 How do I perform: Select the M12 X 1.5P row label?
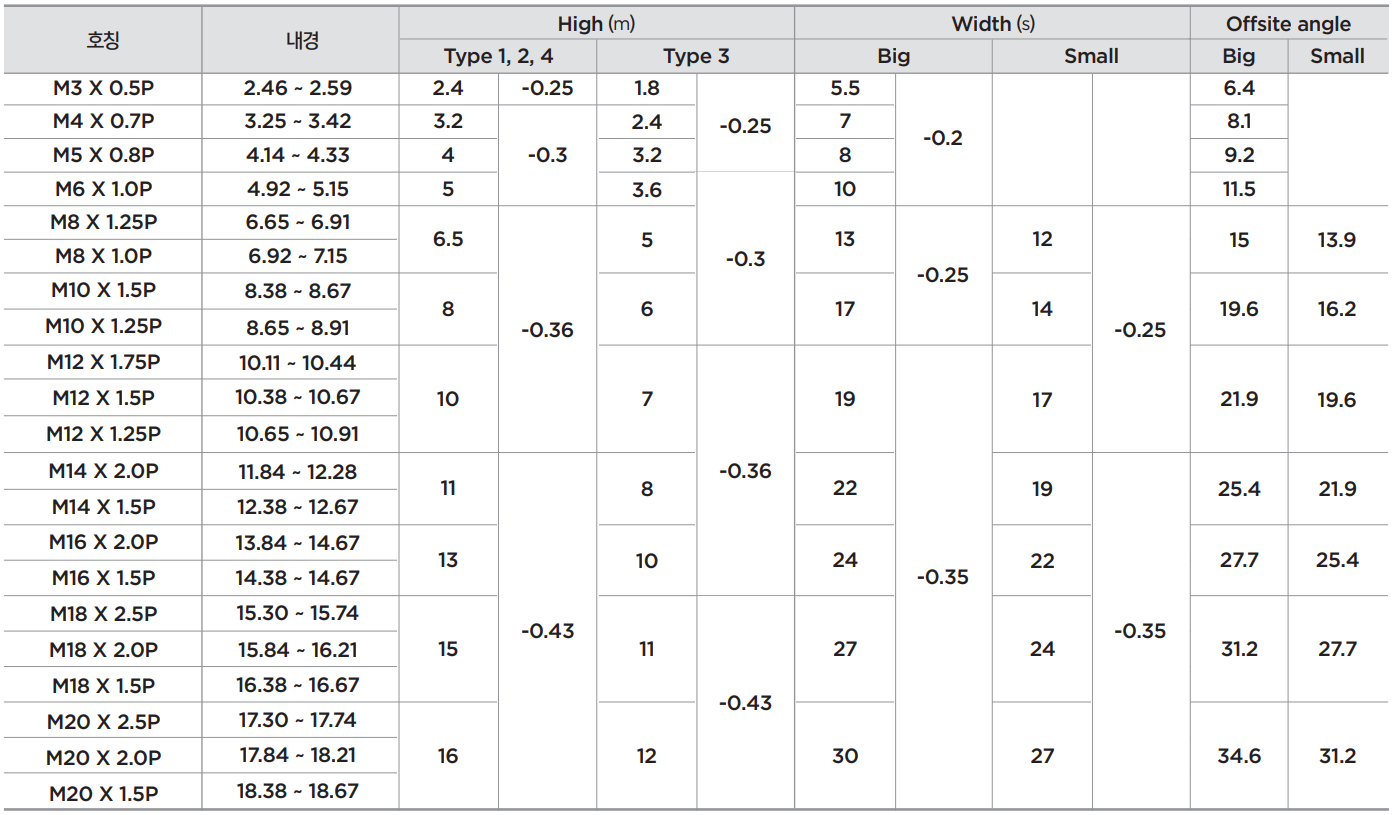(103, 398)
